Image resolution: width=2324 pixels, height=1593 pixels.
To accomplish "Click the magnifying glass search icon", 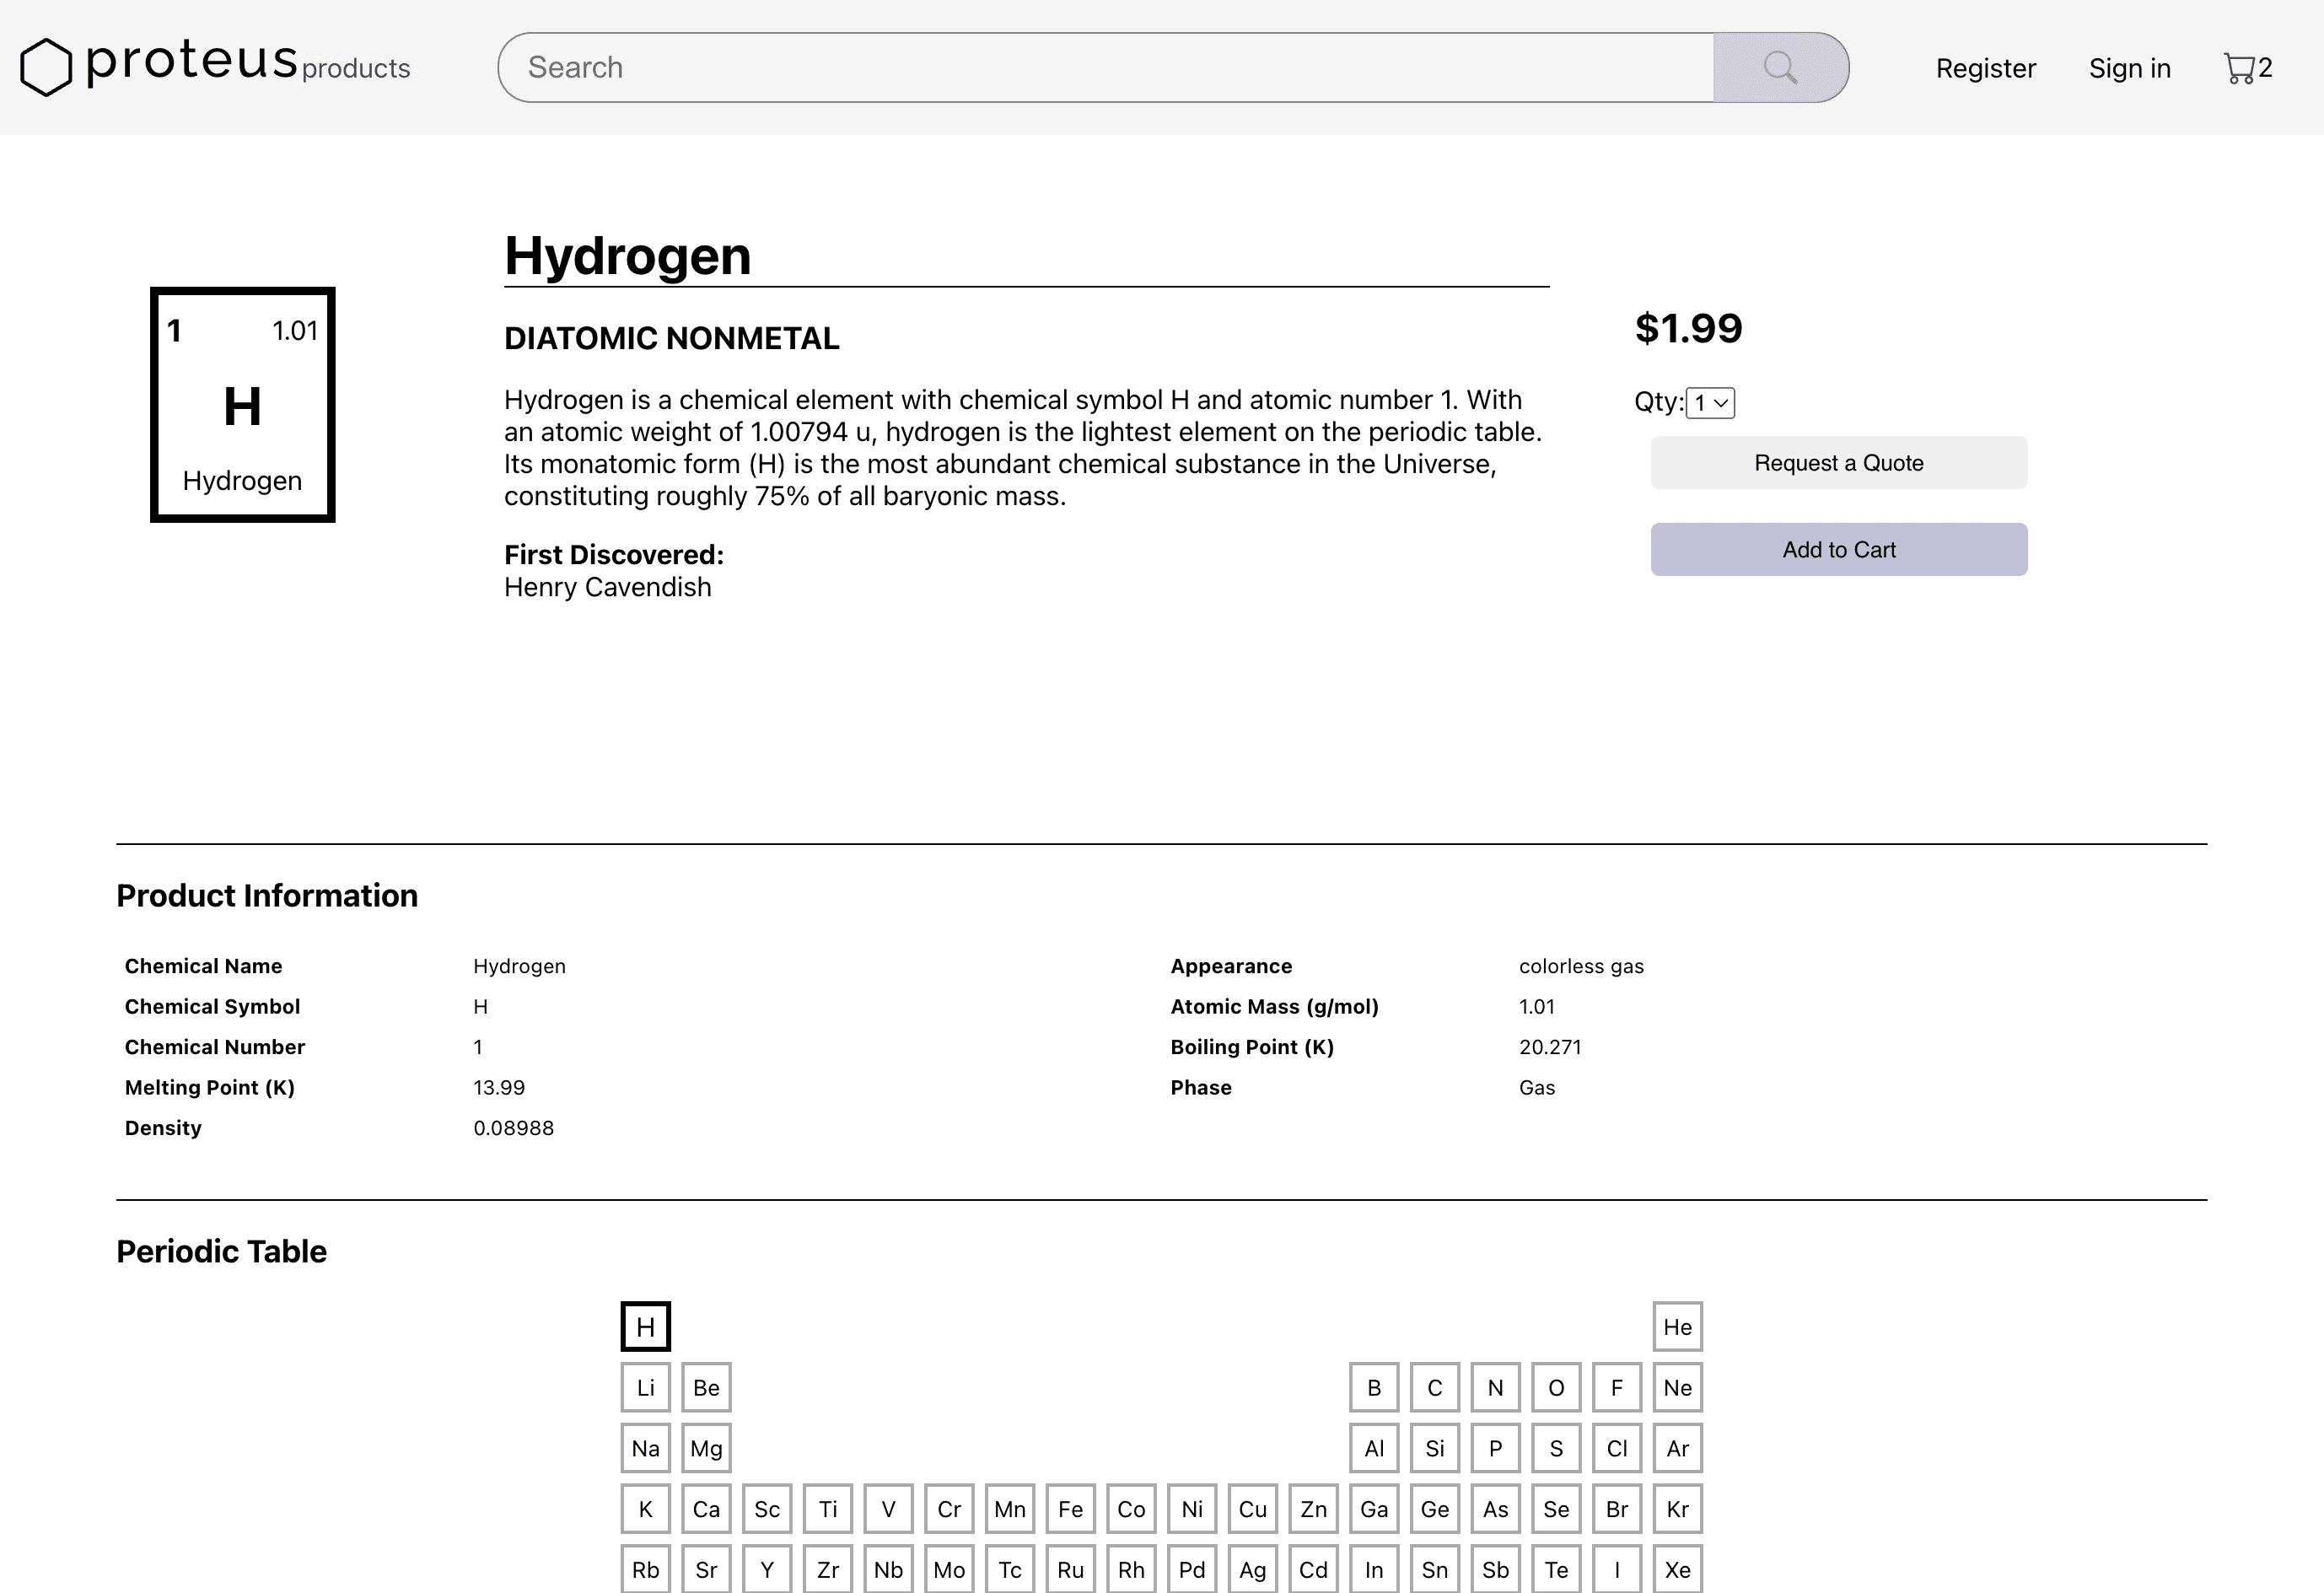I will click(1780, 68).
